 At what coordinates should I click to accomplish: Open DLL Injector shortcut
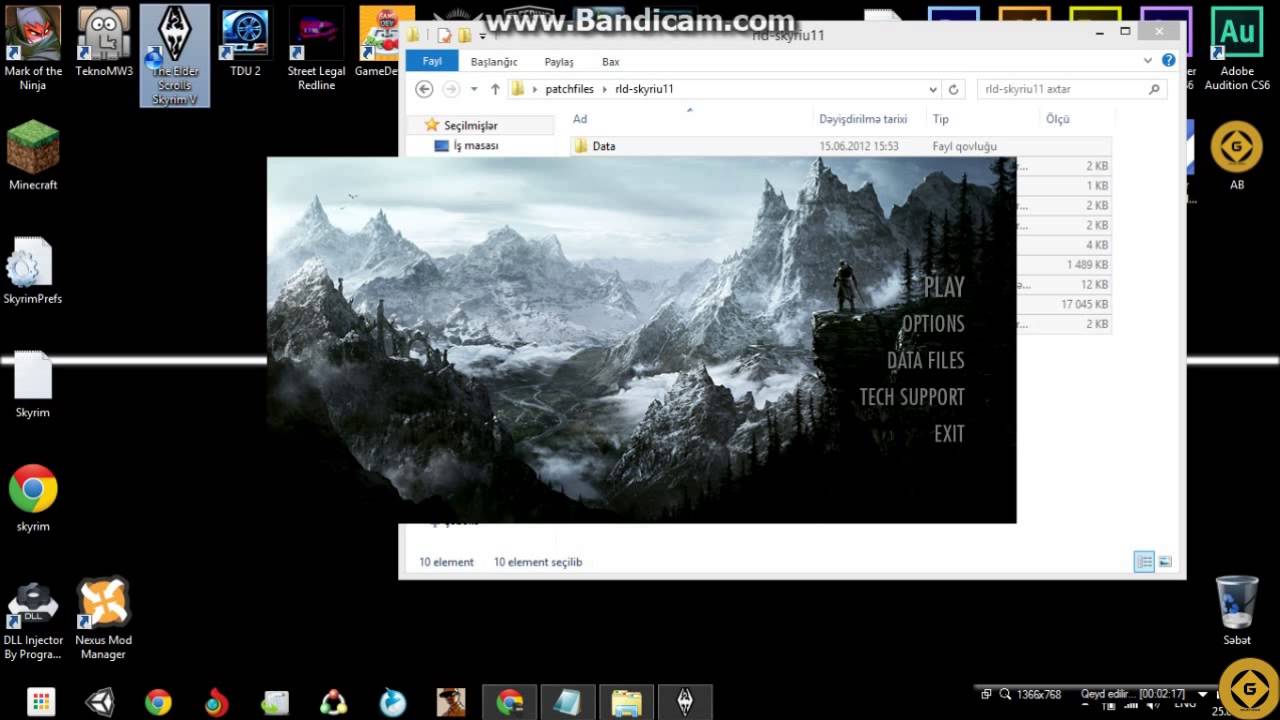click(x=33, y=620)
